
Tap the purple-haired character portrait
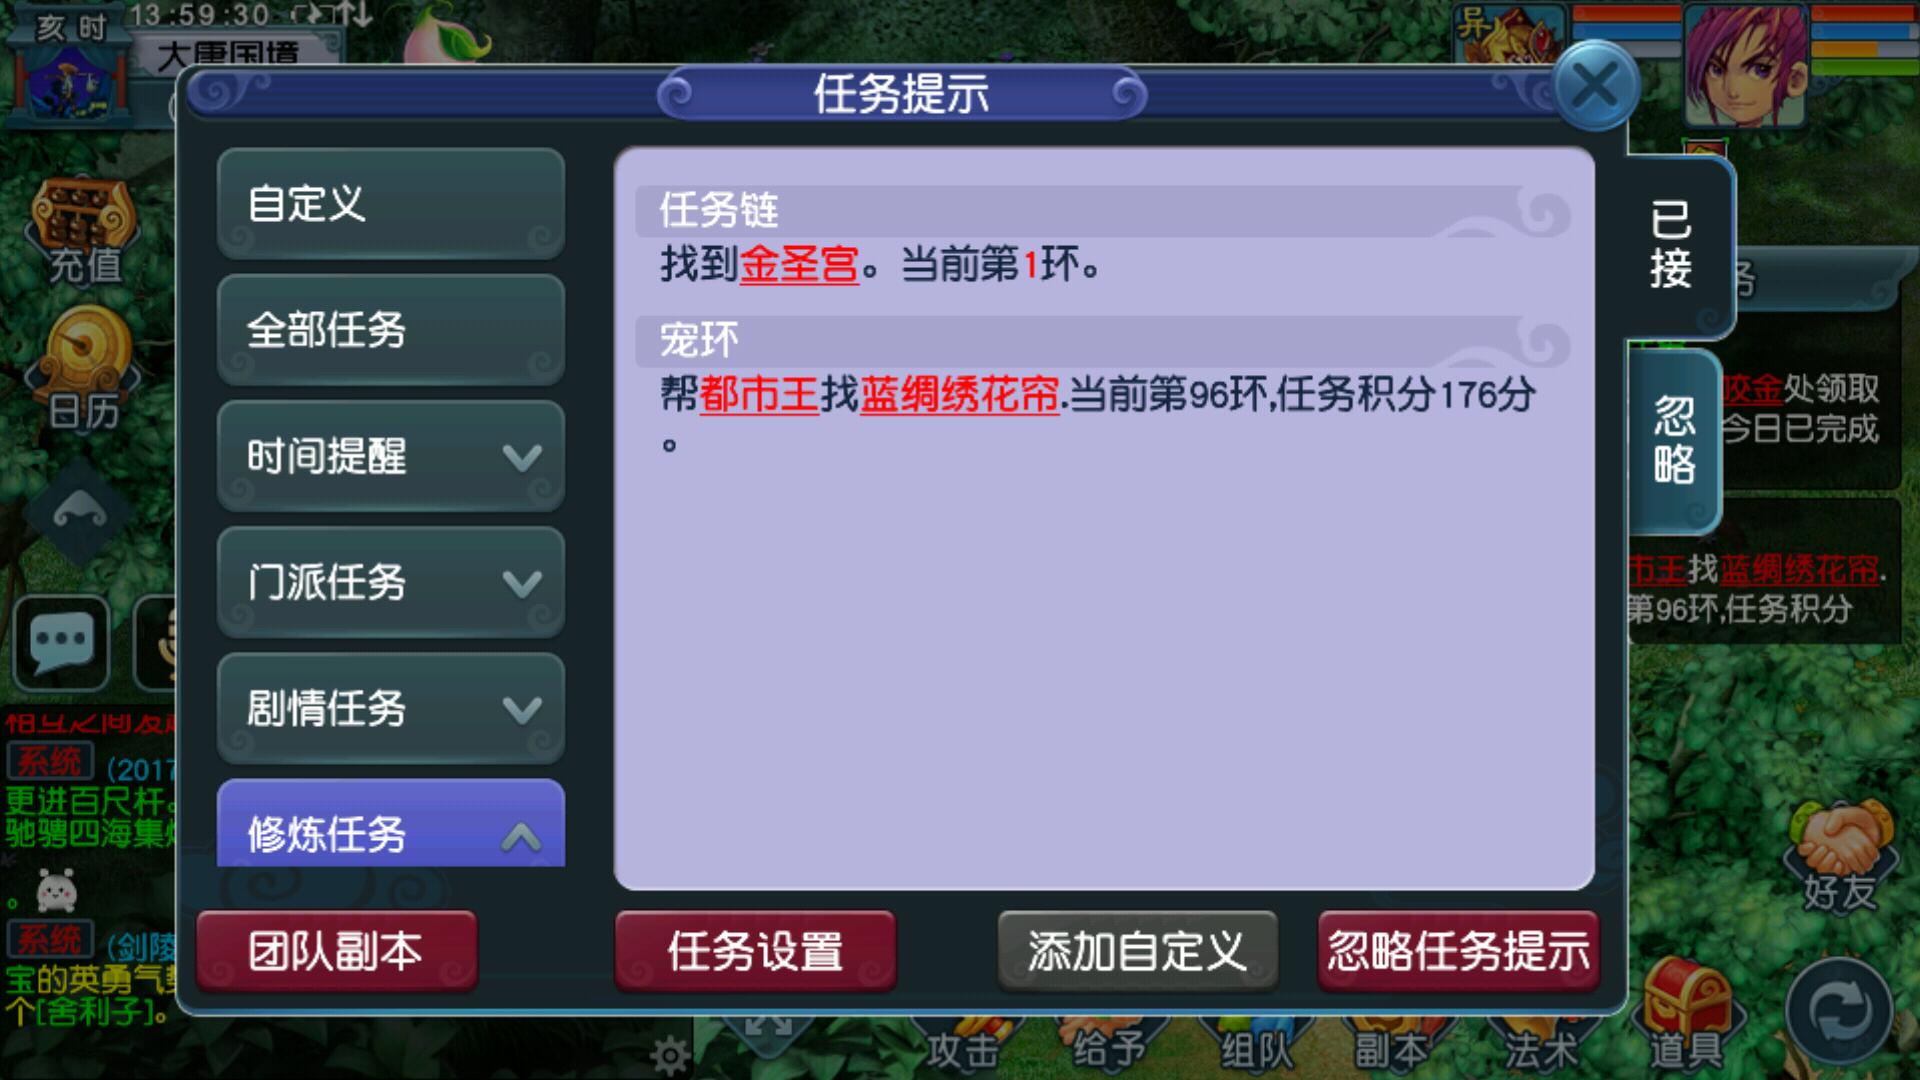1746,66
